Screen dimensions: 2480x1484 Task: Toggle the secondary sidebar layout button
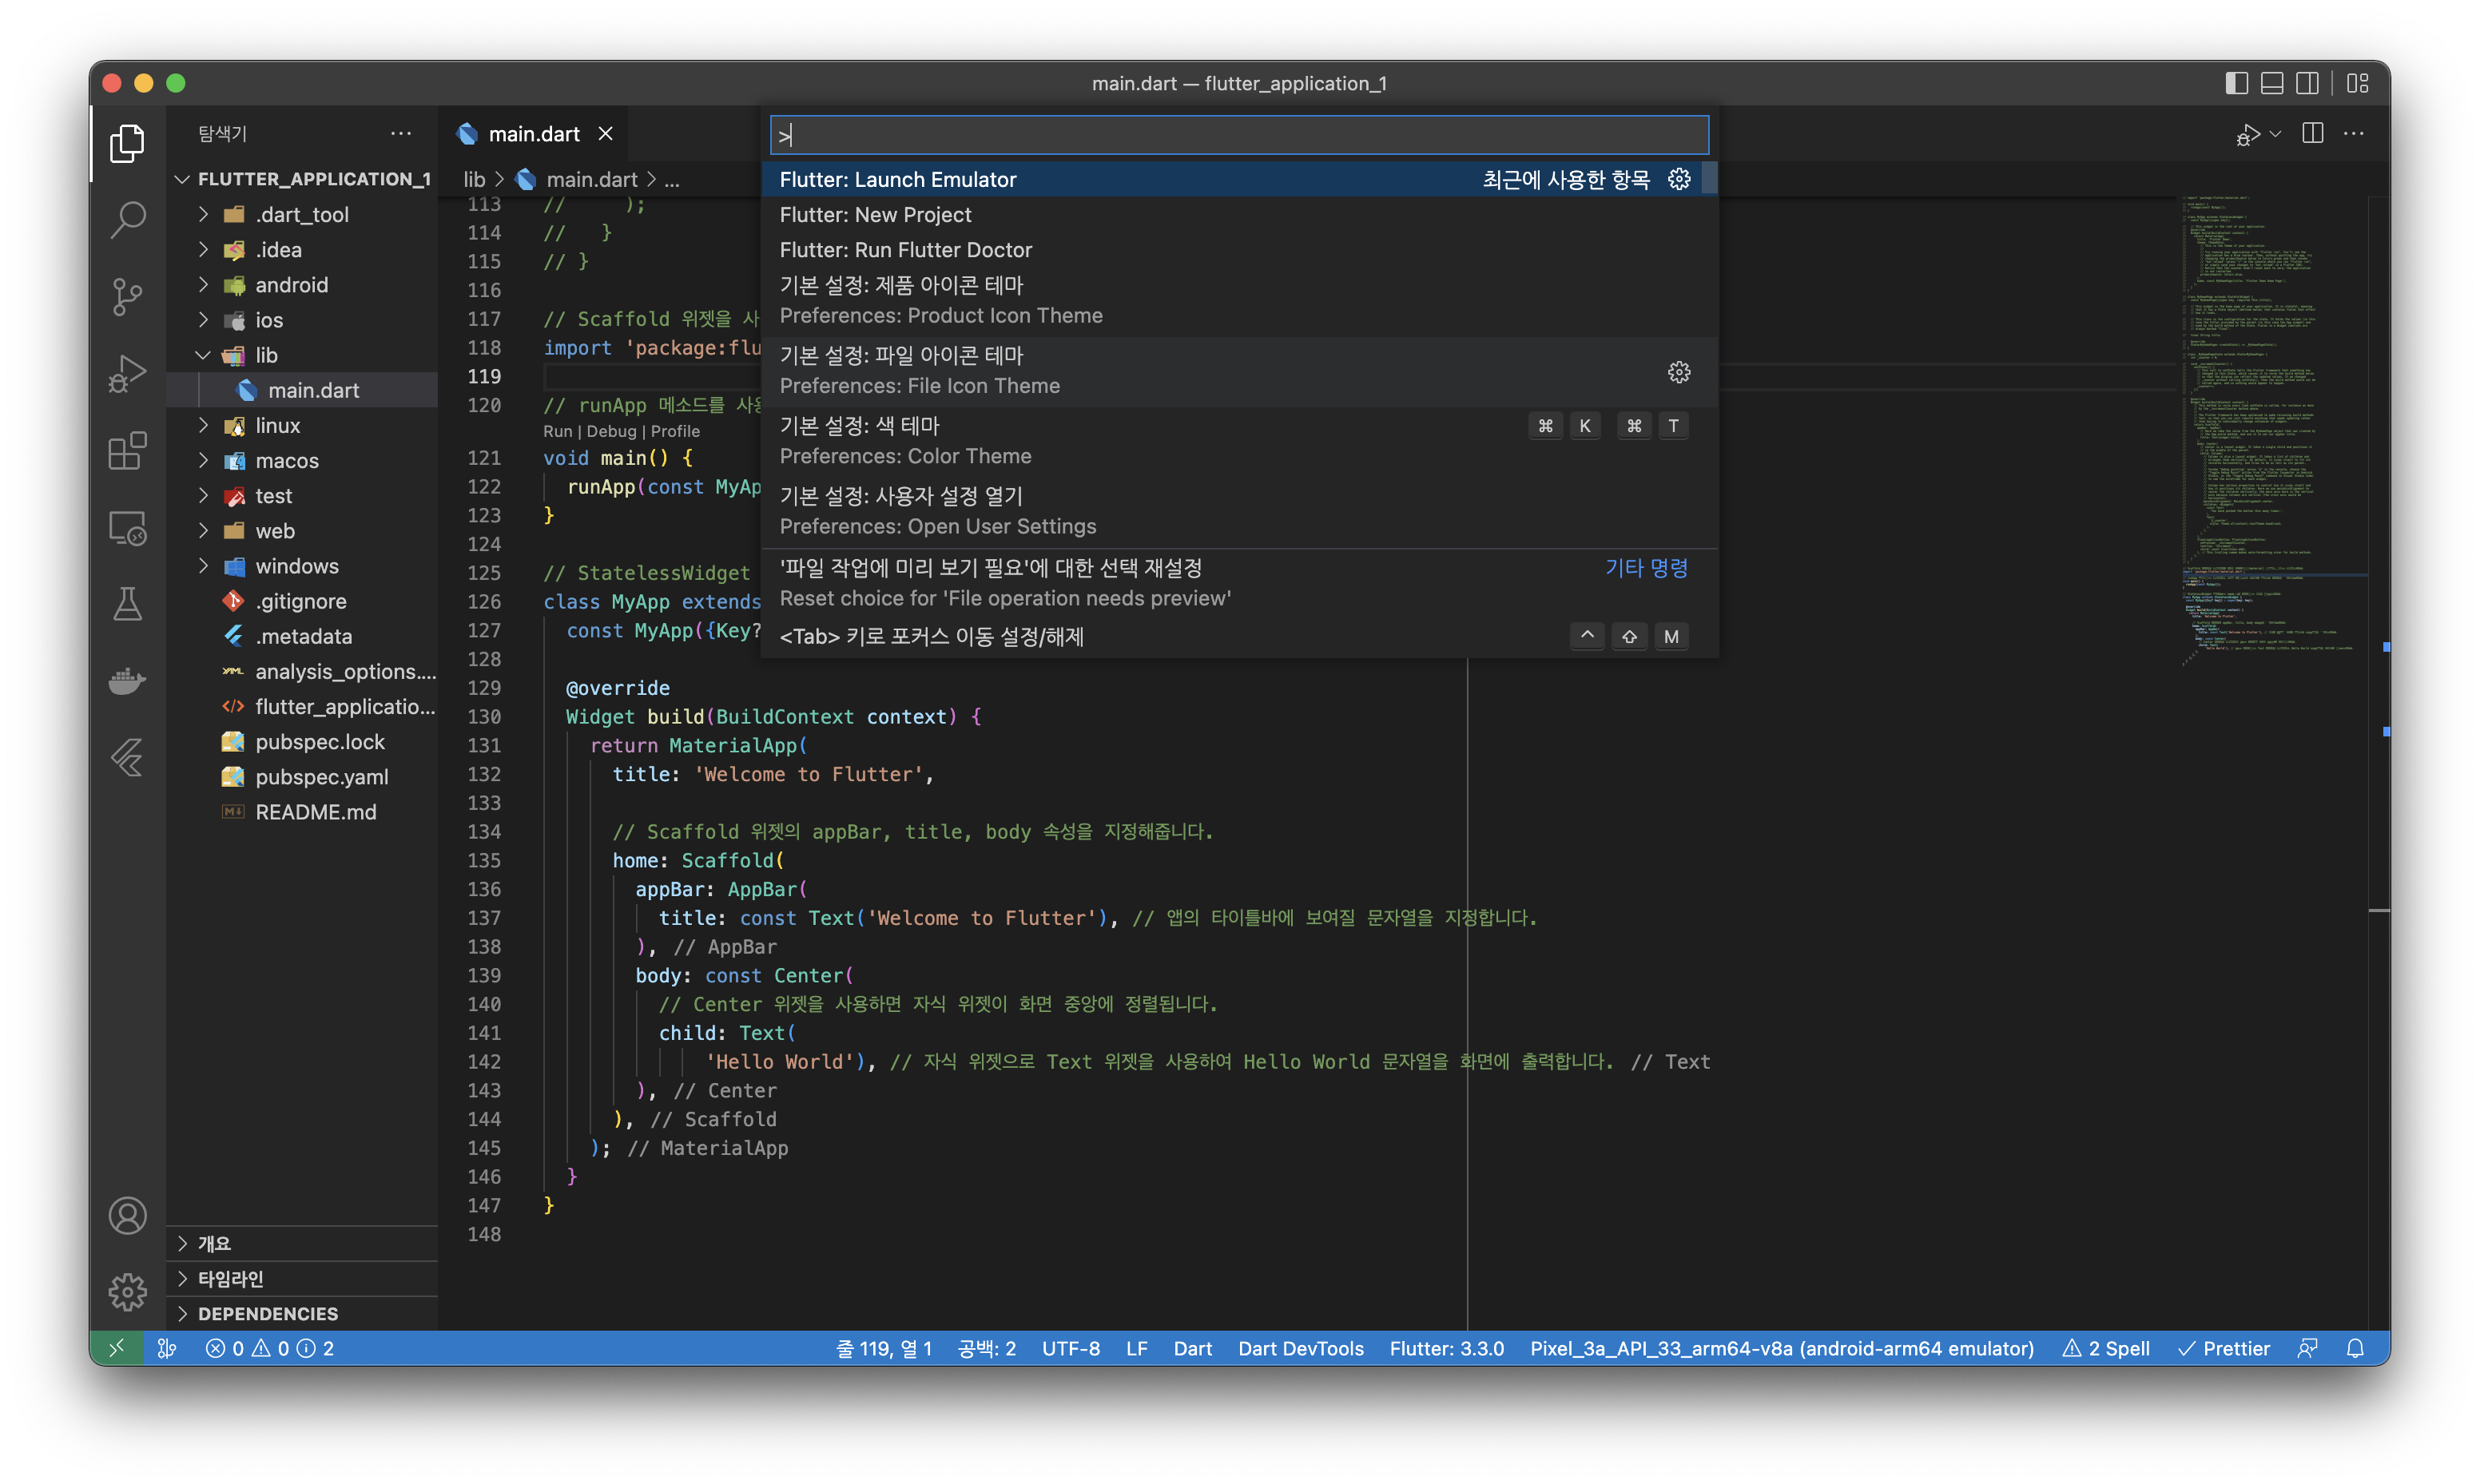point(2307,83)
